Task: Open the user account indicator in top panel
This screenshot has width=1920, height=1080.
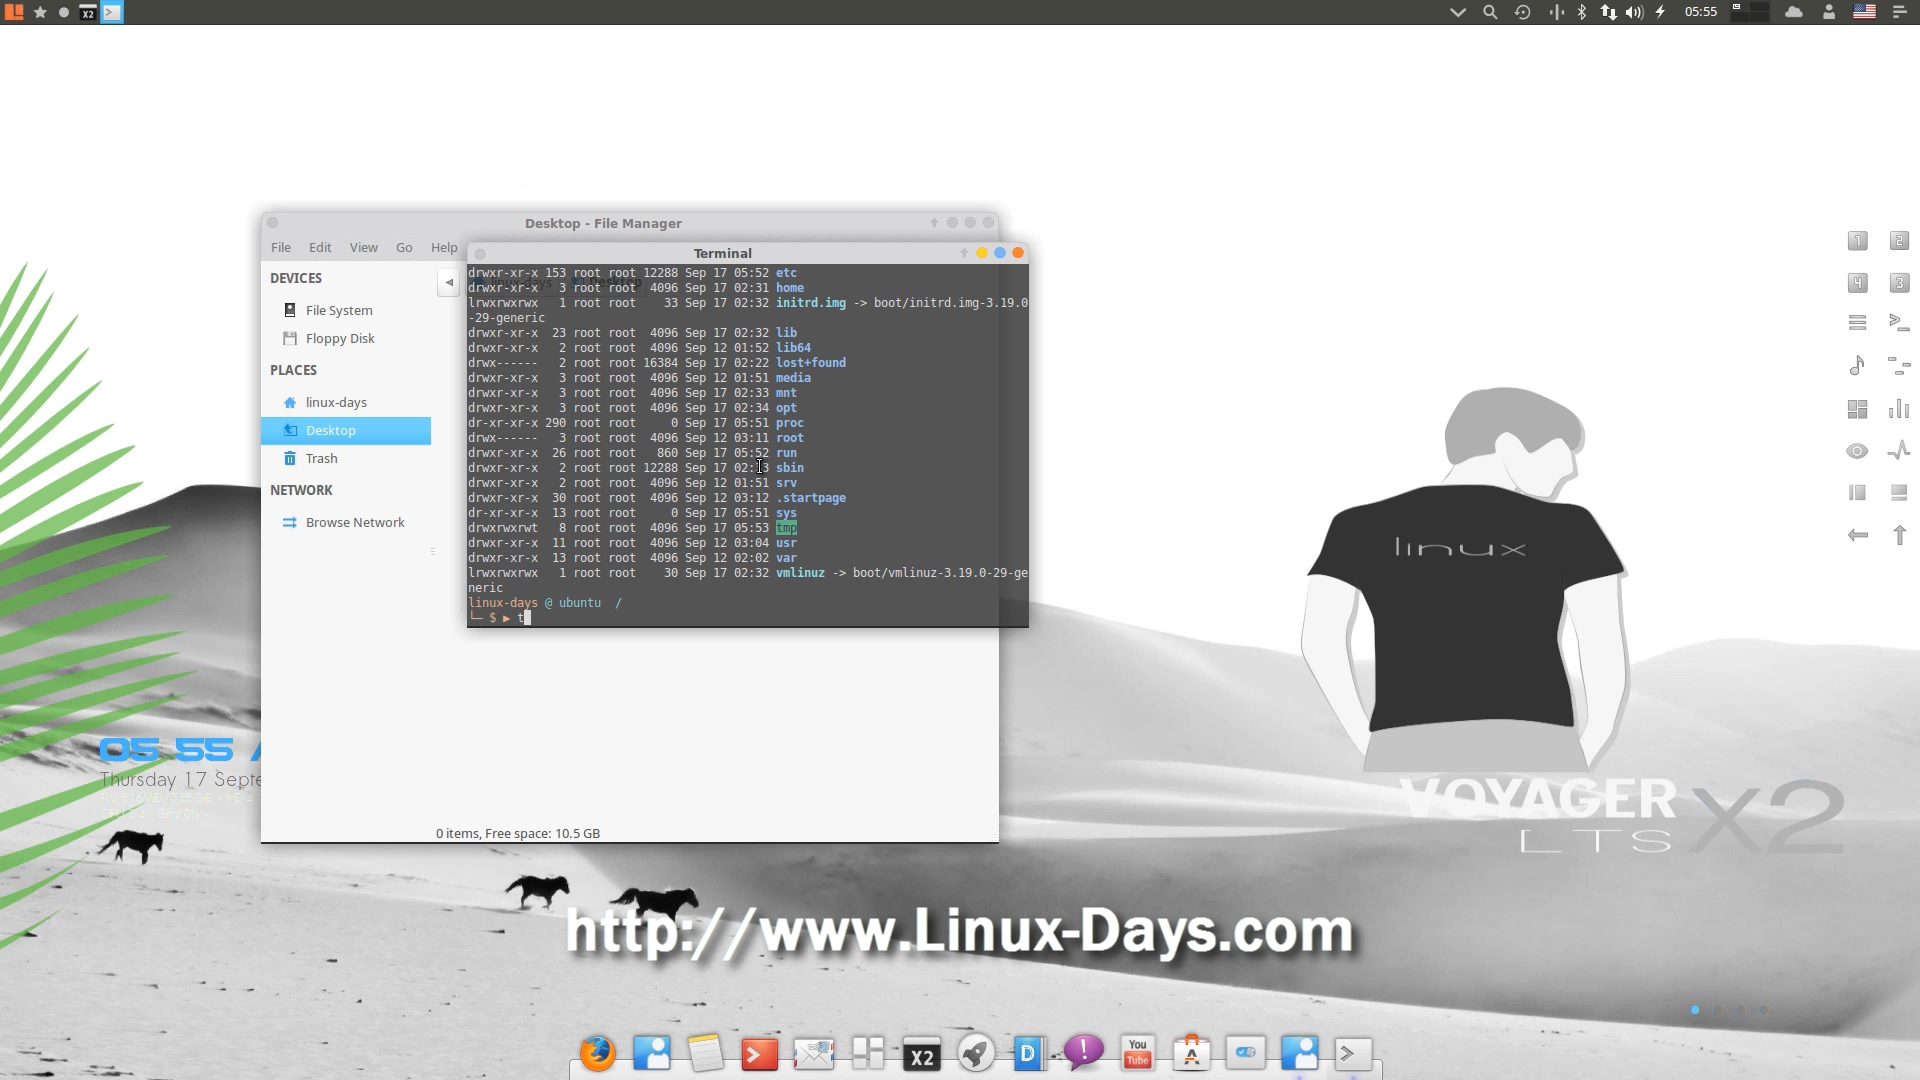Action: [x=1829, y=12]
